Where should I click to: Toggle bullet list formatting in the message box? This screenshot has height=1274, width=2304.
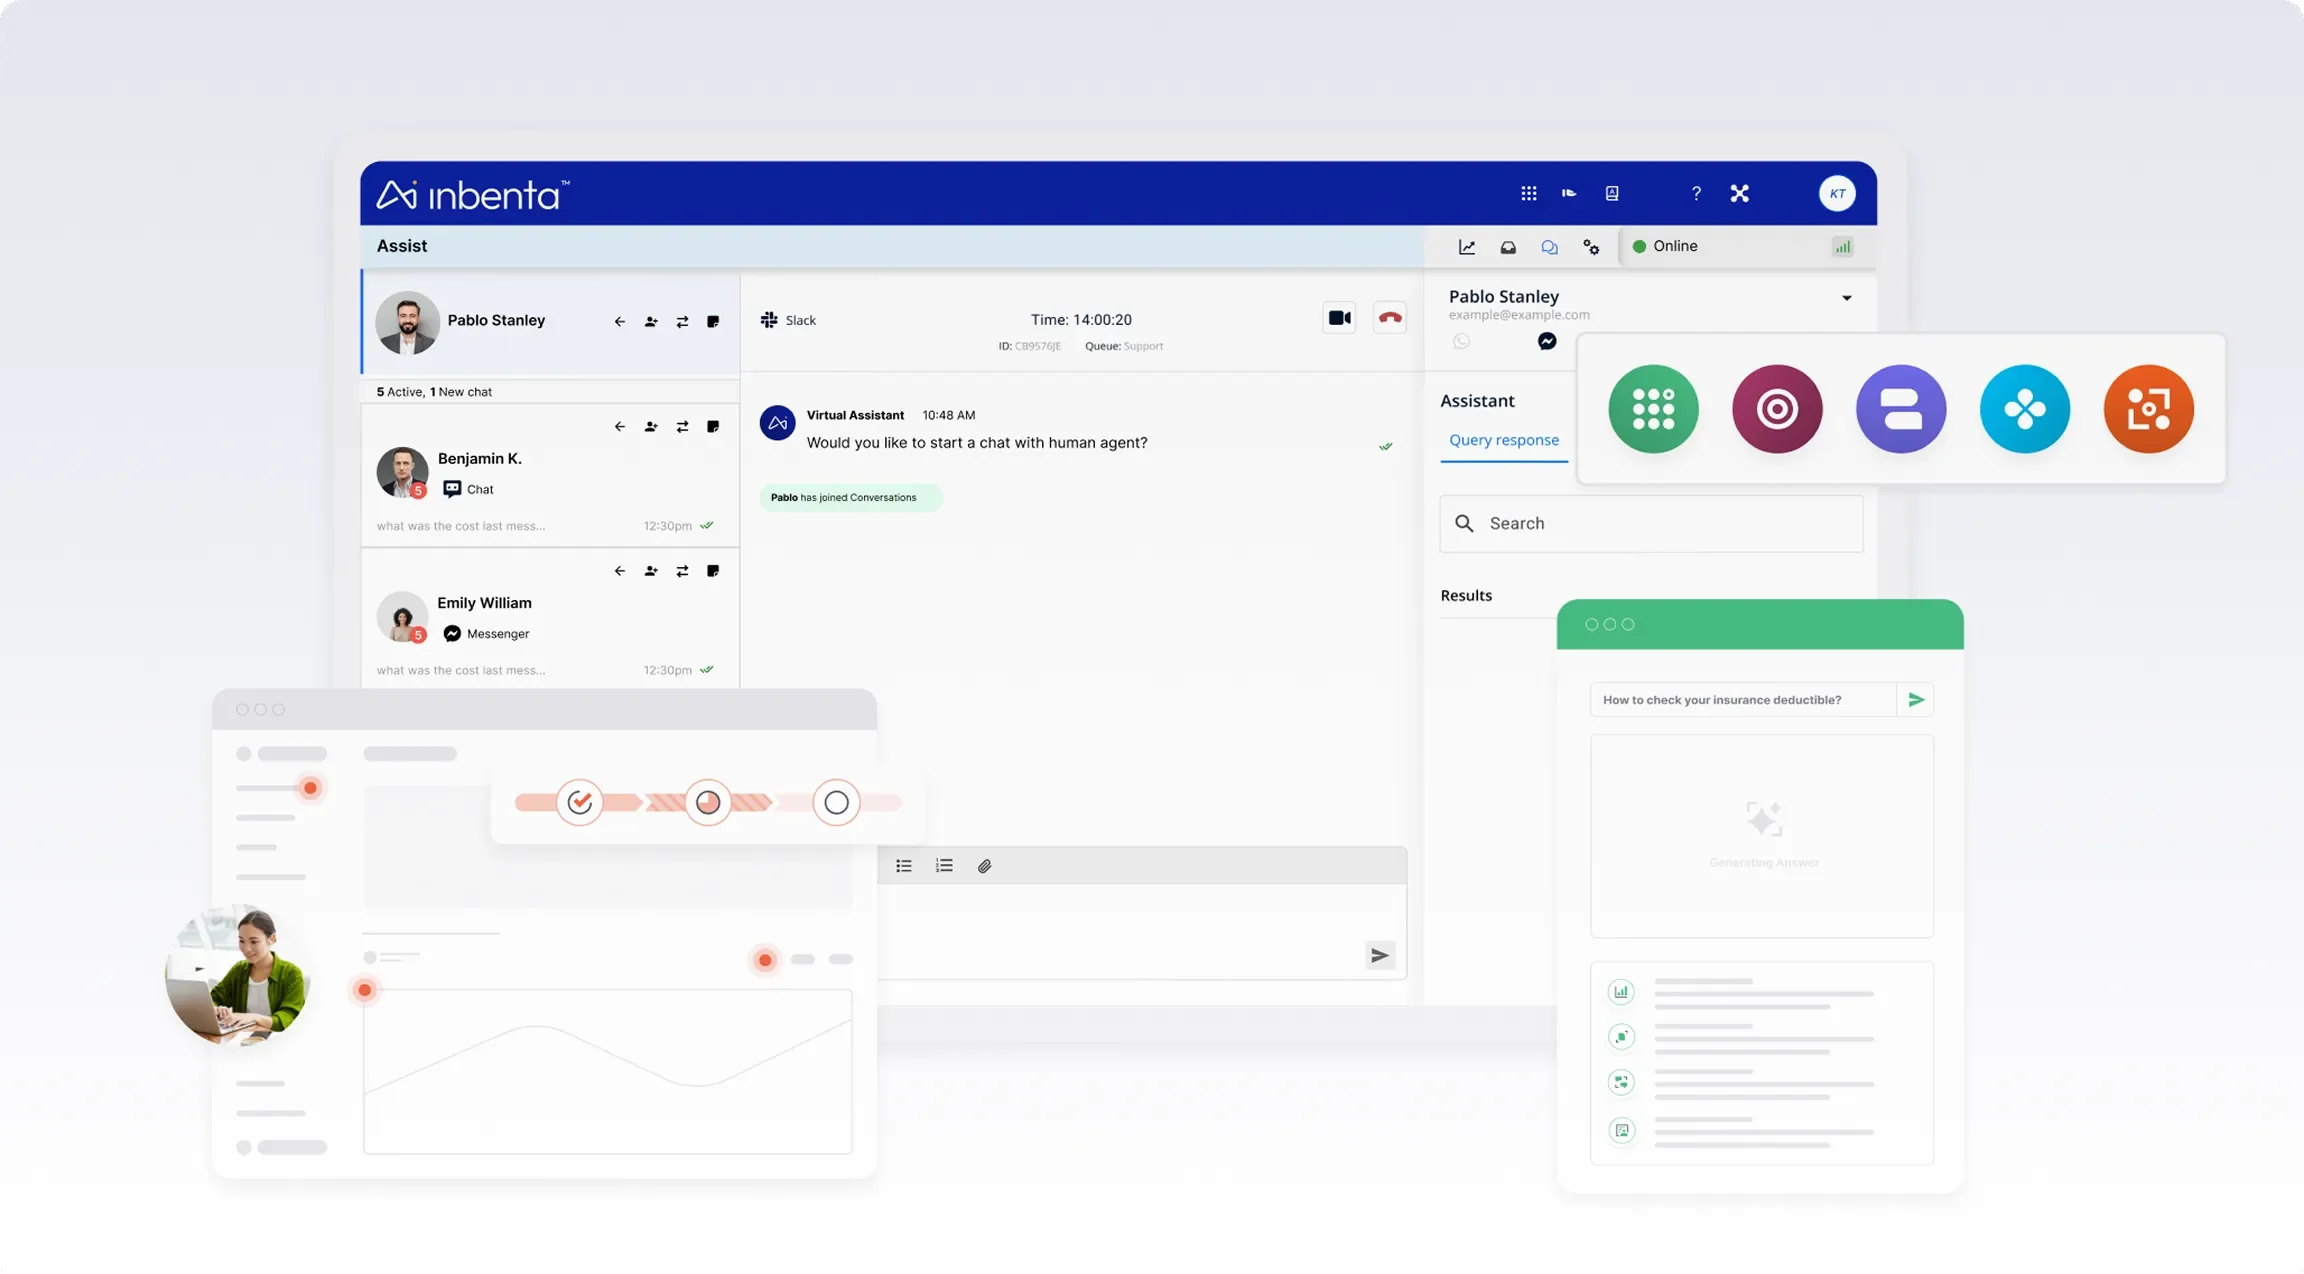pyautogui.click(x=903, y=865)
